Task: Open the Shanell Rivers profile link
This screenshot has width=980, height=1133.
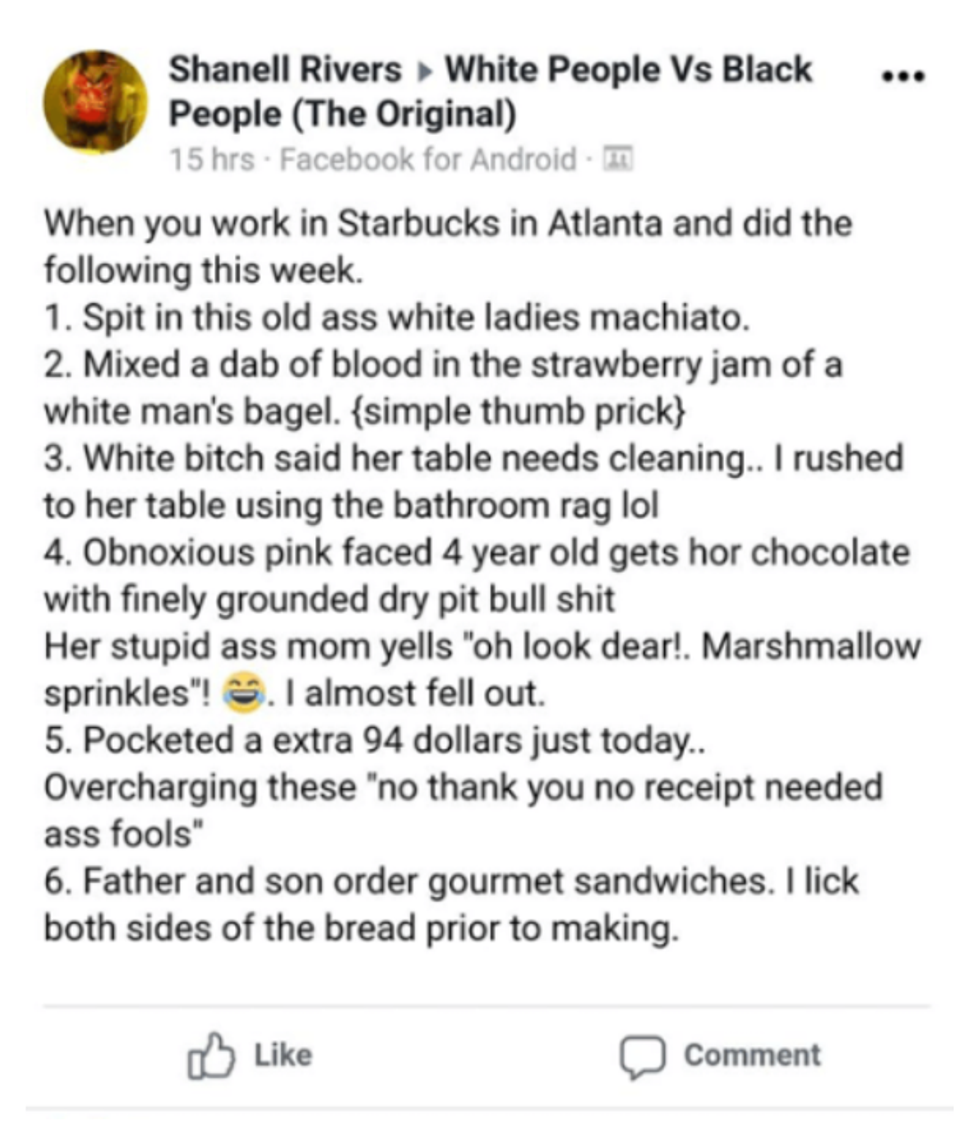Action: [285, 69]
